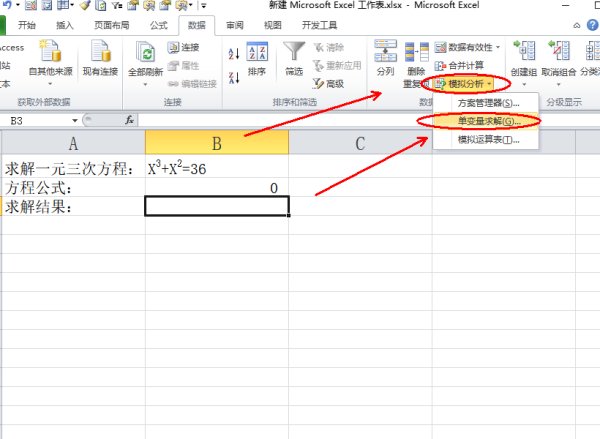
Task: Open Advanced filter (高级)
Action: [328, 83]
